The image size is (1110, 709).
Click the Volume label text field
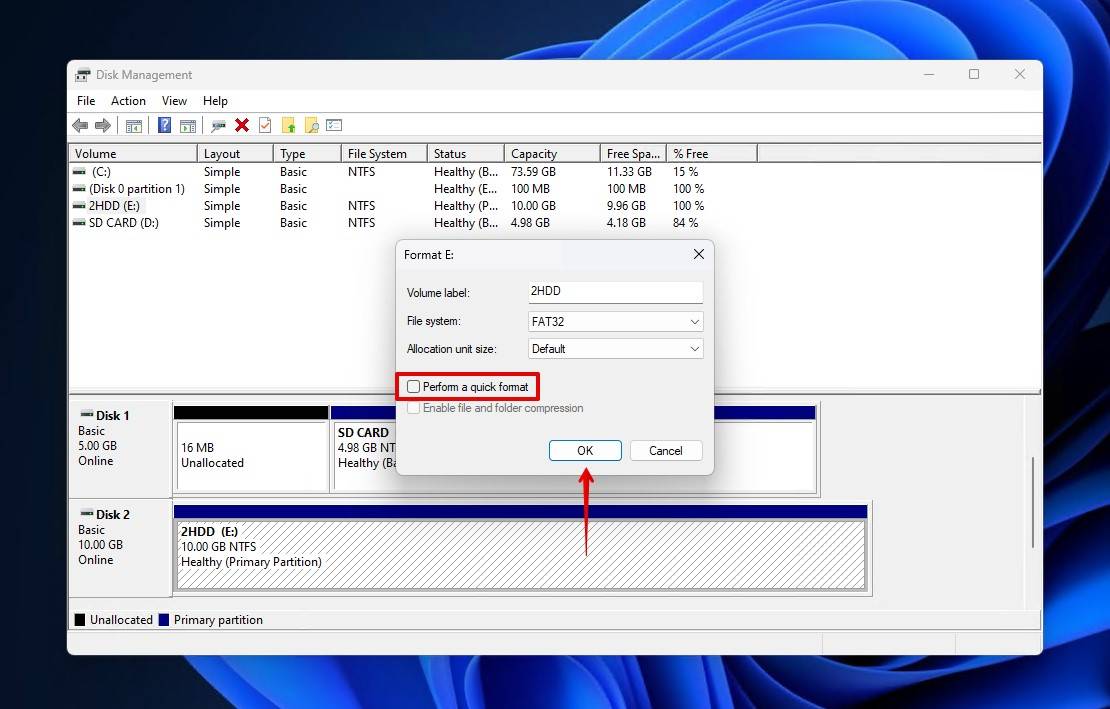pos(615,293)
